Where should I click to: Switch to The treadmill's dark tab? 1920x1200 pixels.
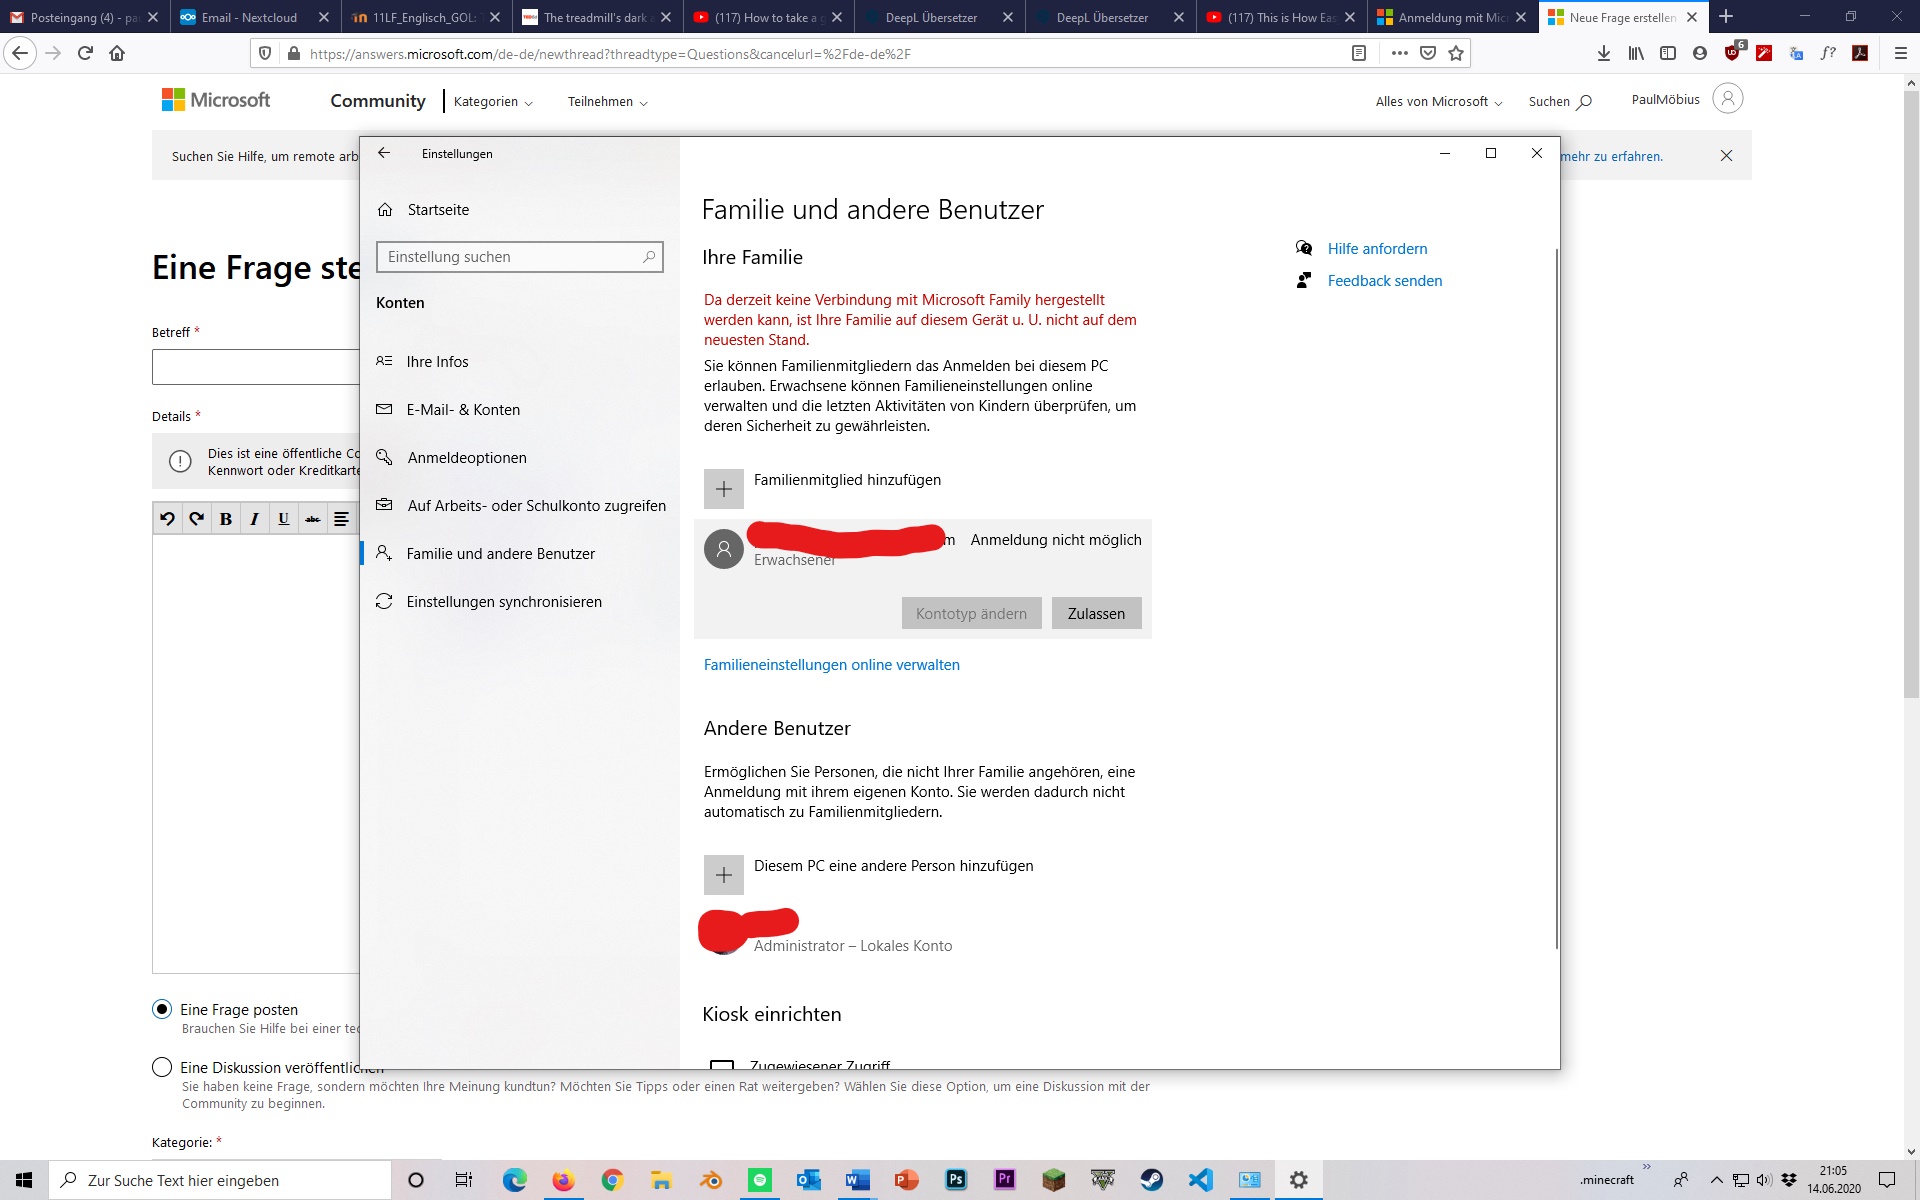(595, 17)
